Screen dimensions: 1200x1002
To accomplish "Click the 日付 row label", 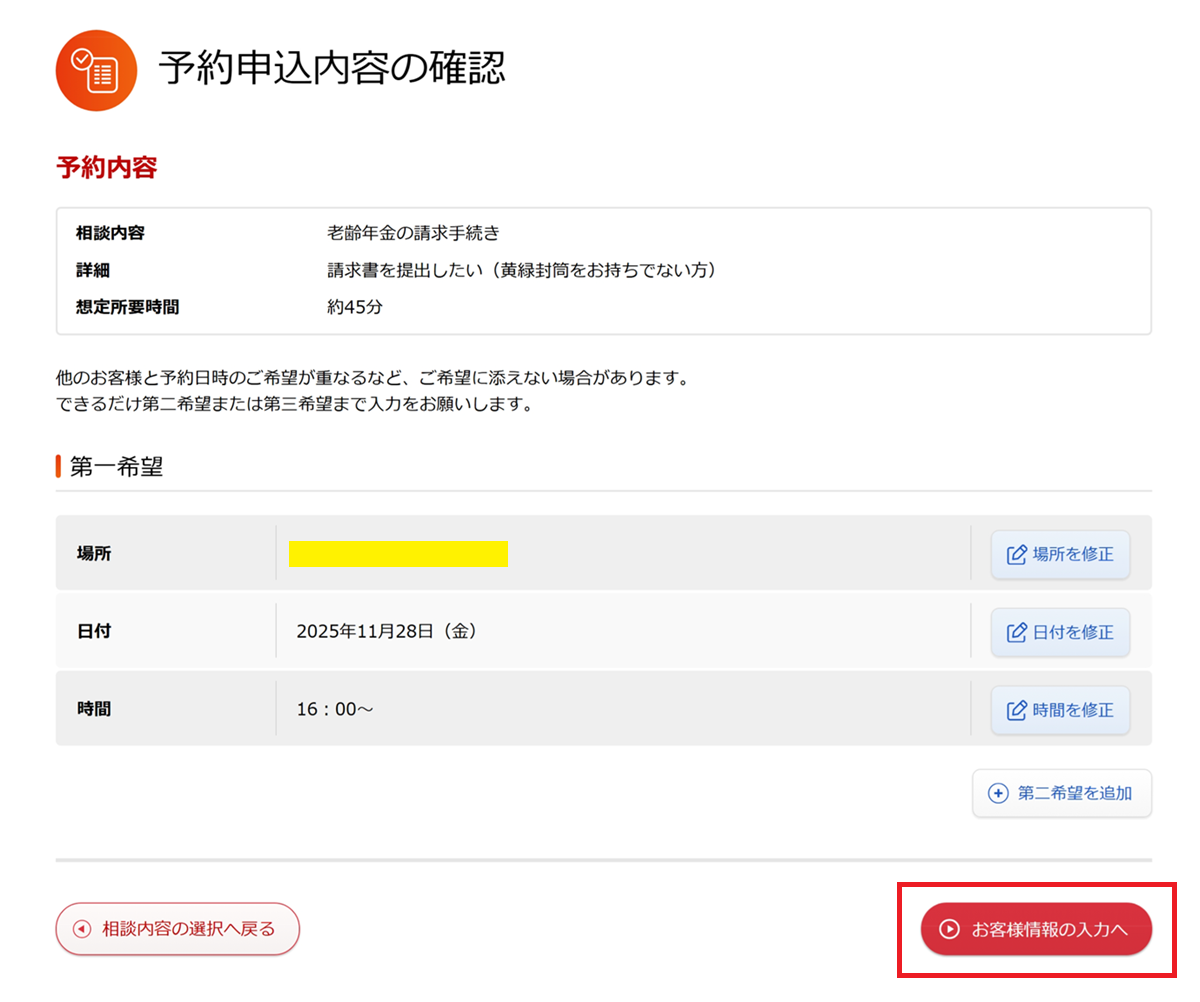I will [x=94, y=632].
